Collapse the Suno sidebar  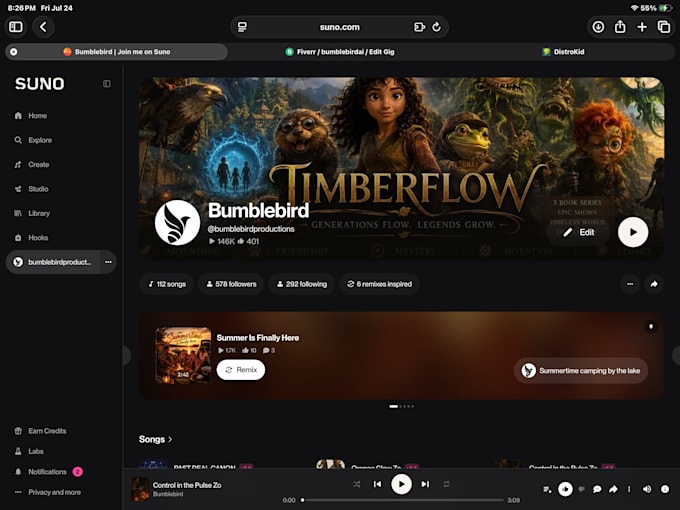107,84
